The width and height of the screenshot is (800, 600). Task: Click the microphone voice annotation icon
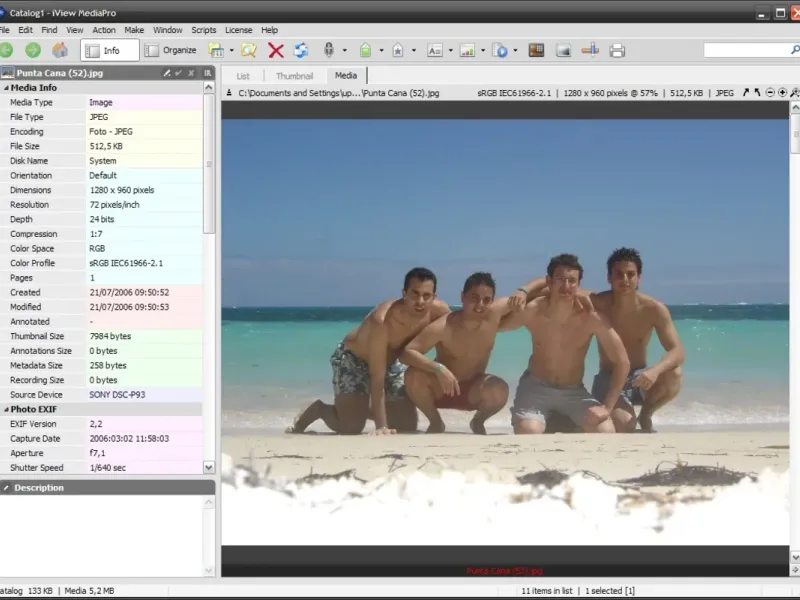coord(328,50)
